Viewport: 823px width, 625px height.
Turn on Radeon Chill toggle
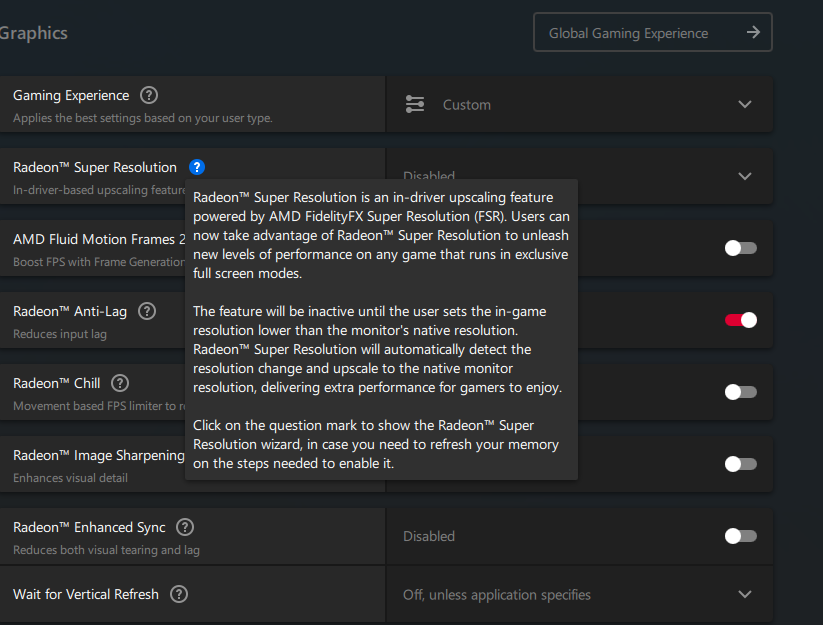pos(741,392)
